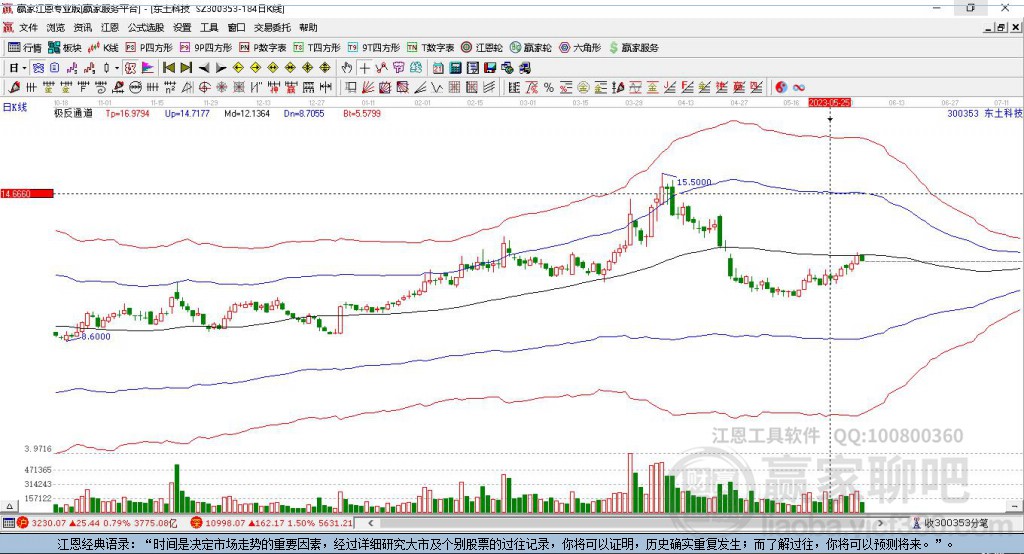Click the horizontal scrollbar left arrow
The image size is (1024, 554).
[371, 523]
